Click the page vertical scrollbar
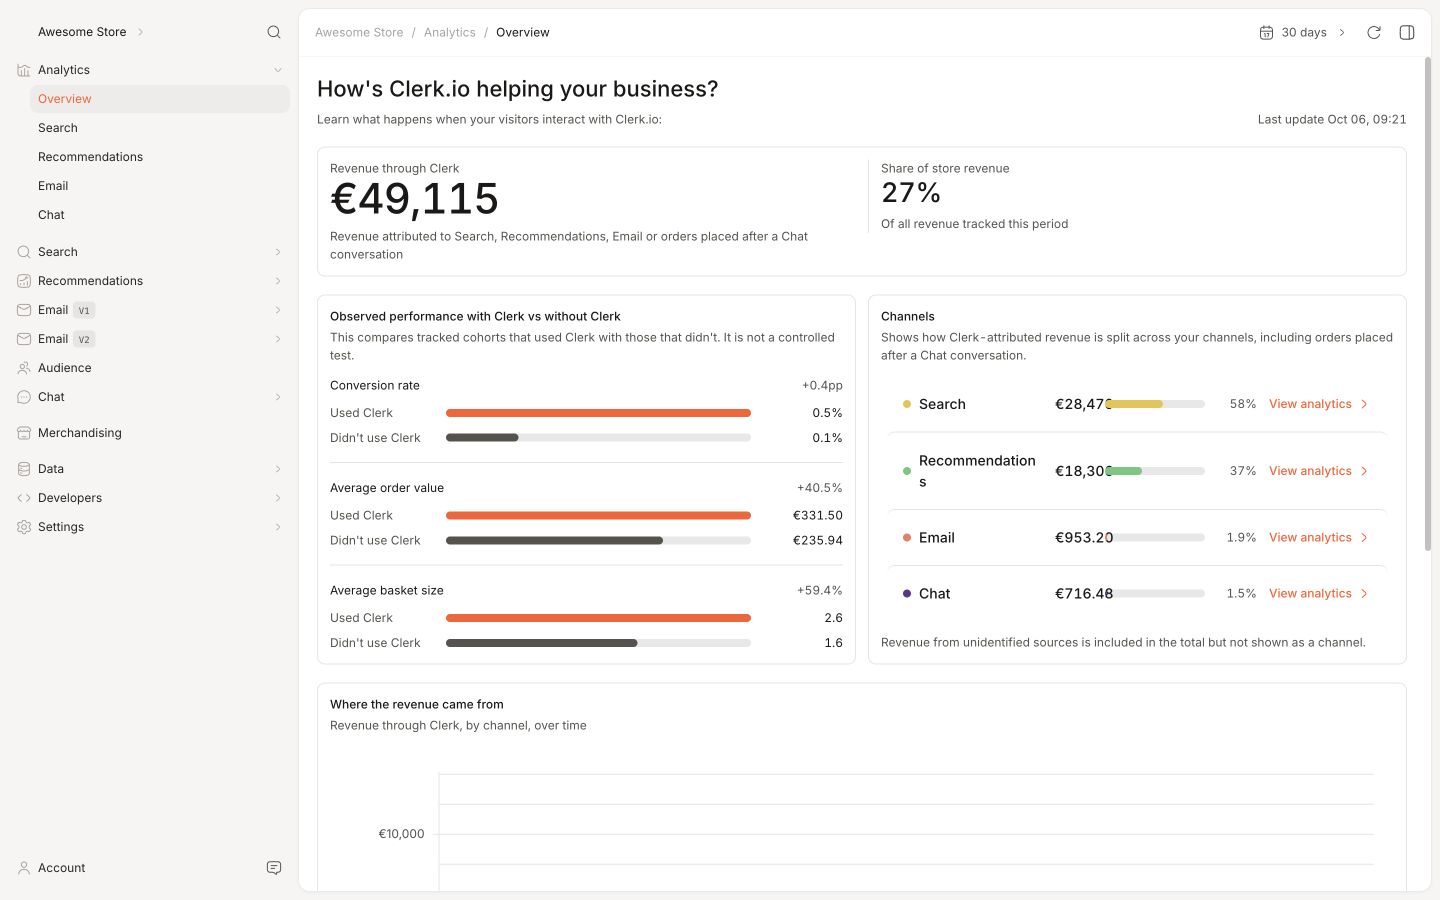The width and height of the screenshot is (1440, 900). point(1428,304)
